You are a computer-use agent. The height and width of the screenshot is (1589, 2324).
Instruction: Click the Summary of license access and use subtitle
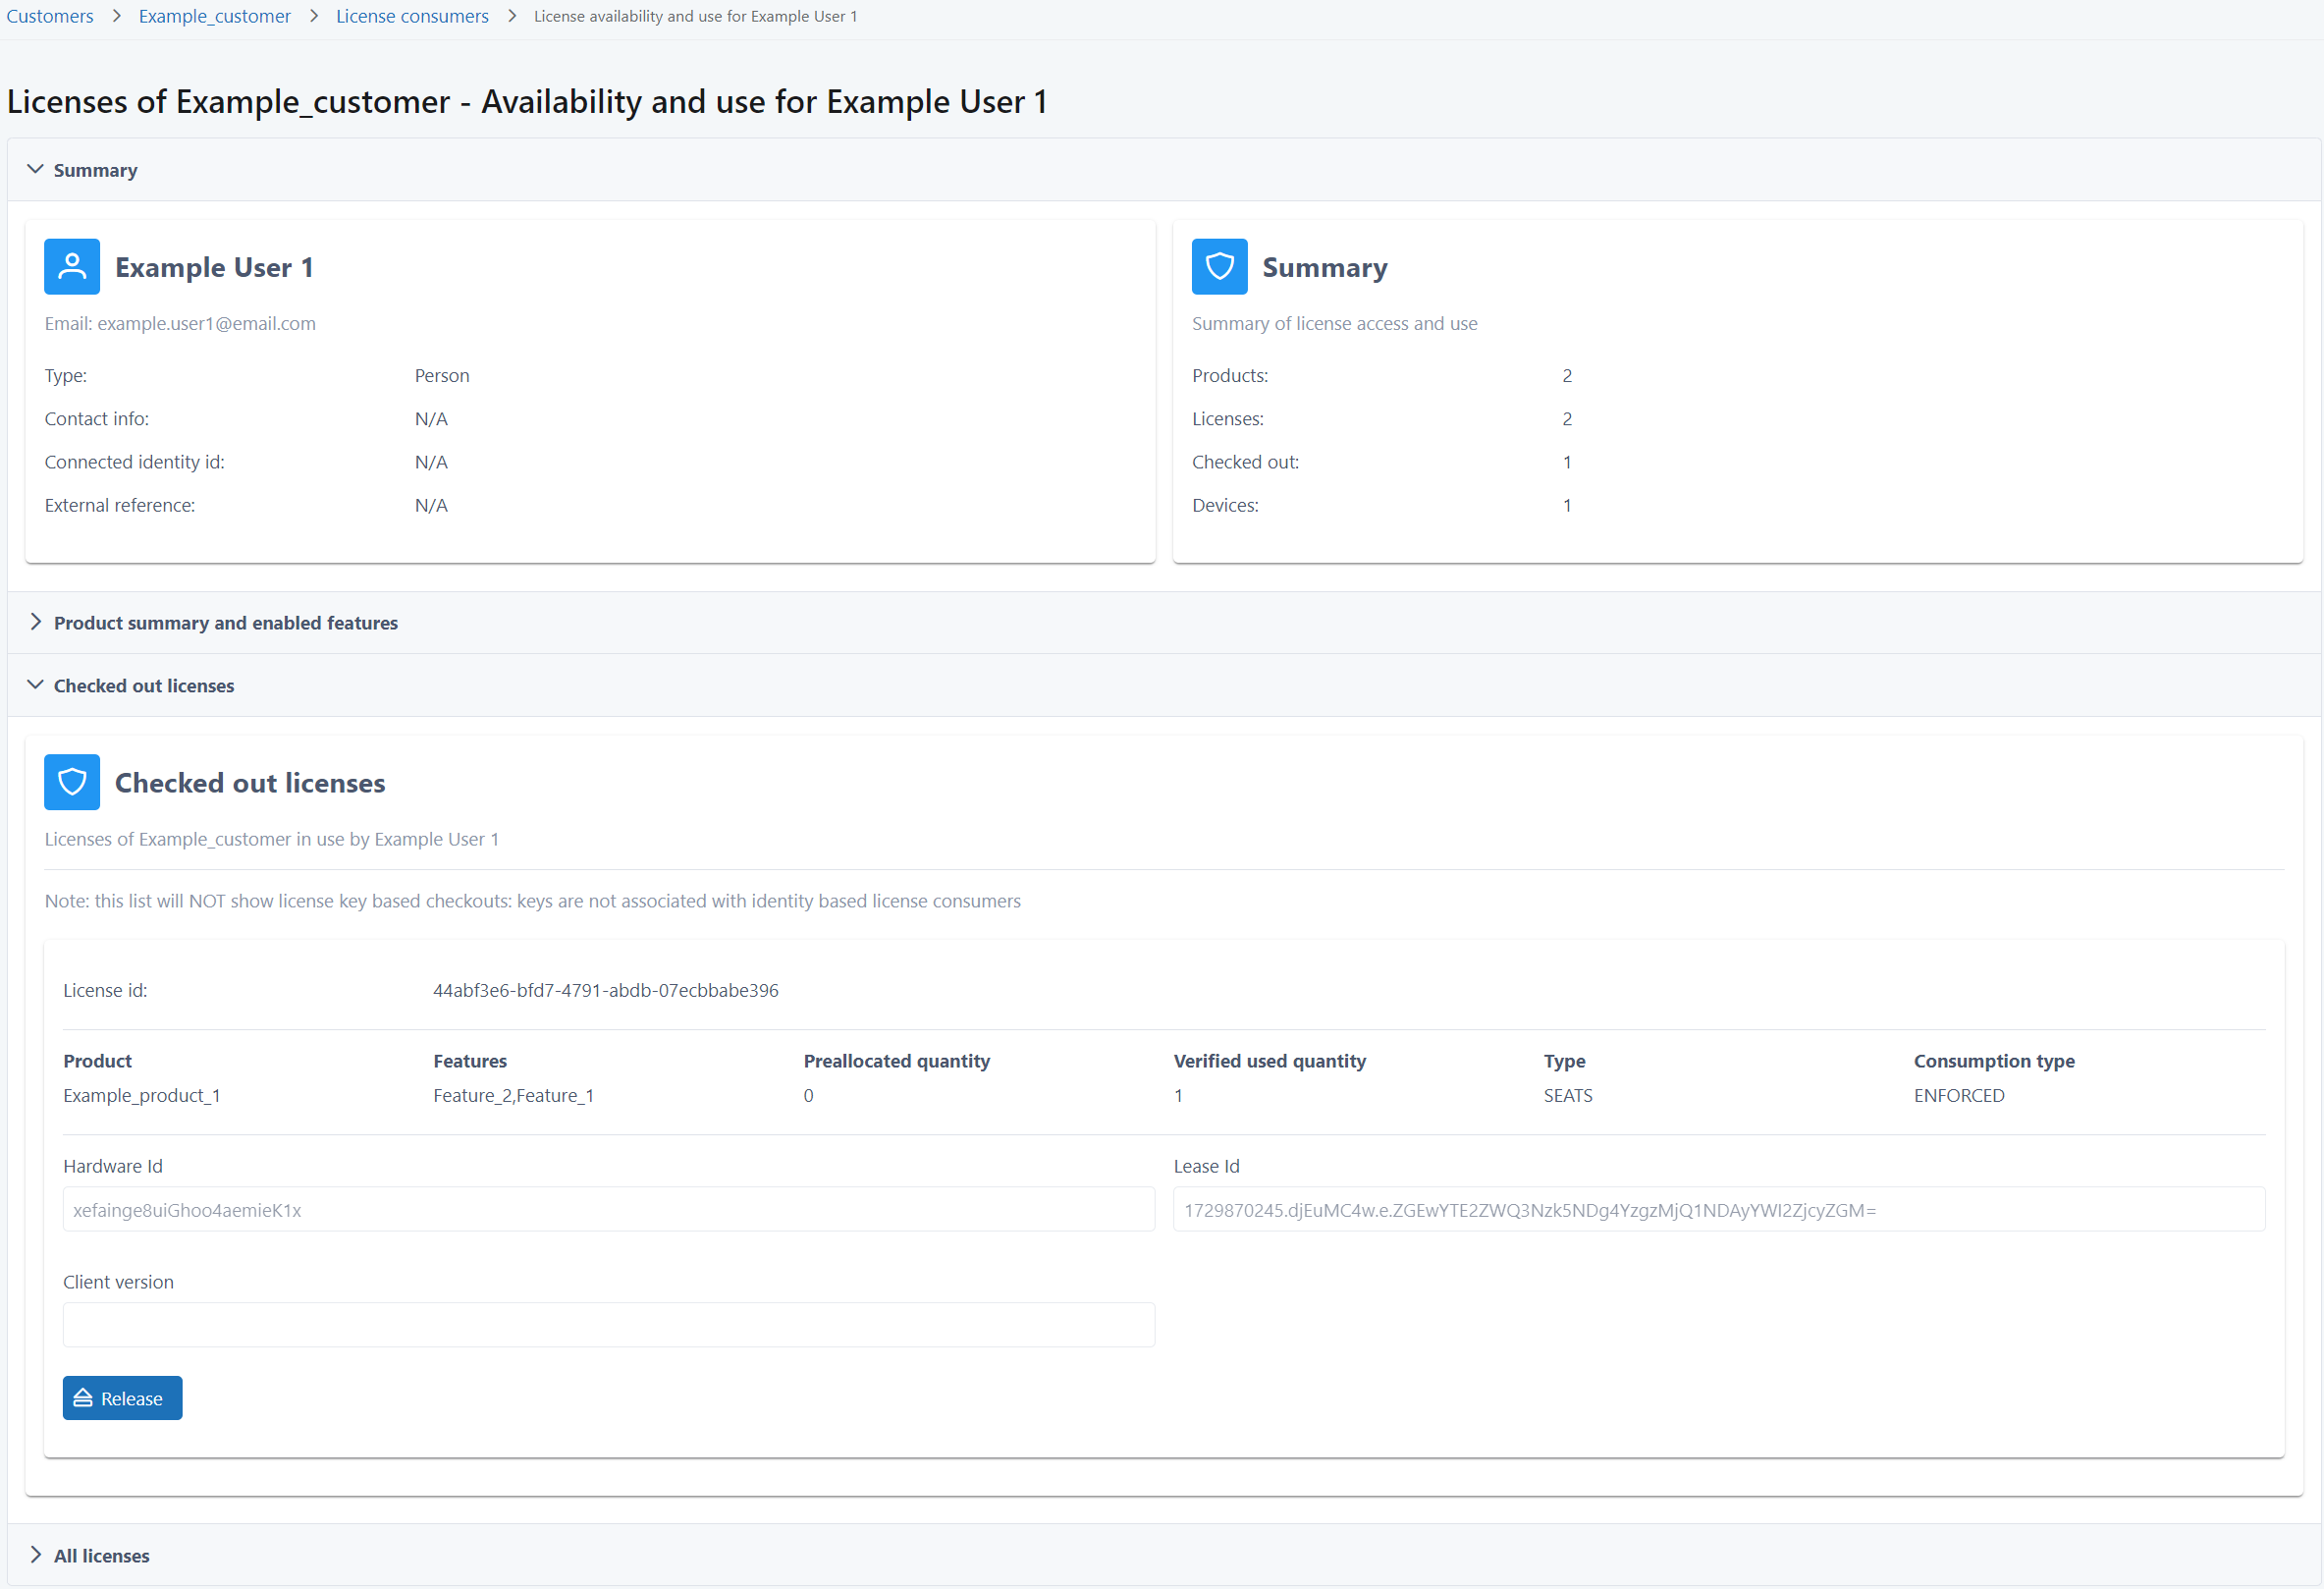[1334, 324]
